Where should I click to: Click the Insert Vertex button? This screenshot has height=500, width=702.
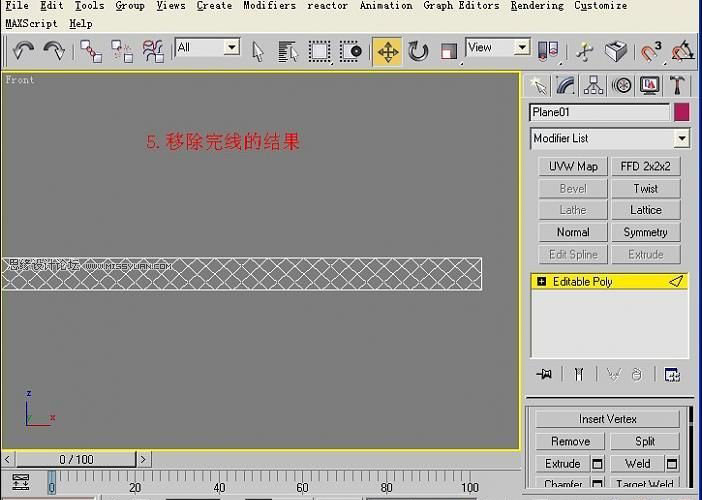(x=608, y=419)
